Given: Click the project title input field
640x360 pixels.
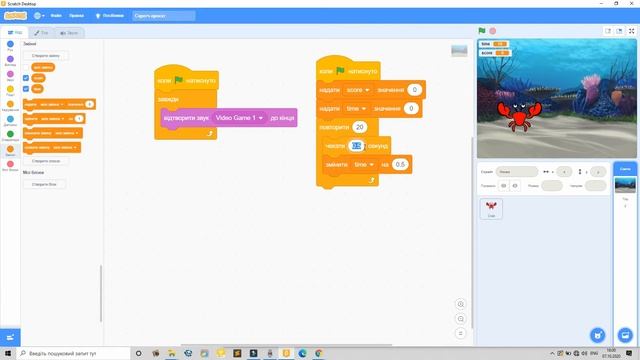Looking at the screenshot, I should [164, 16].
